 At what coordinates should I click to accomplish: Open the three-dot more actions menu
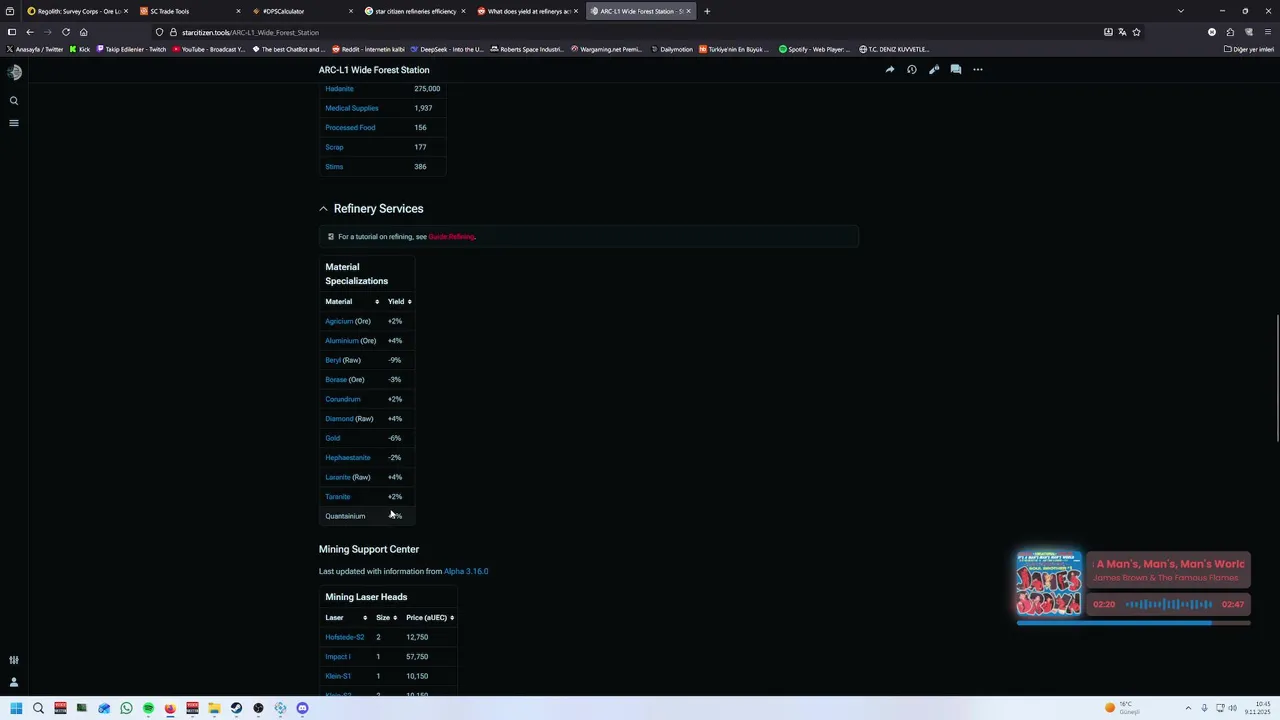[978, 70]
